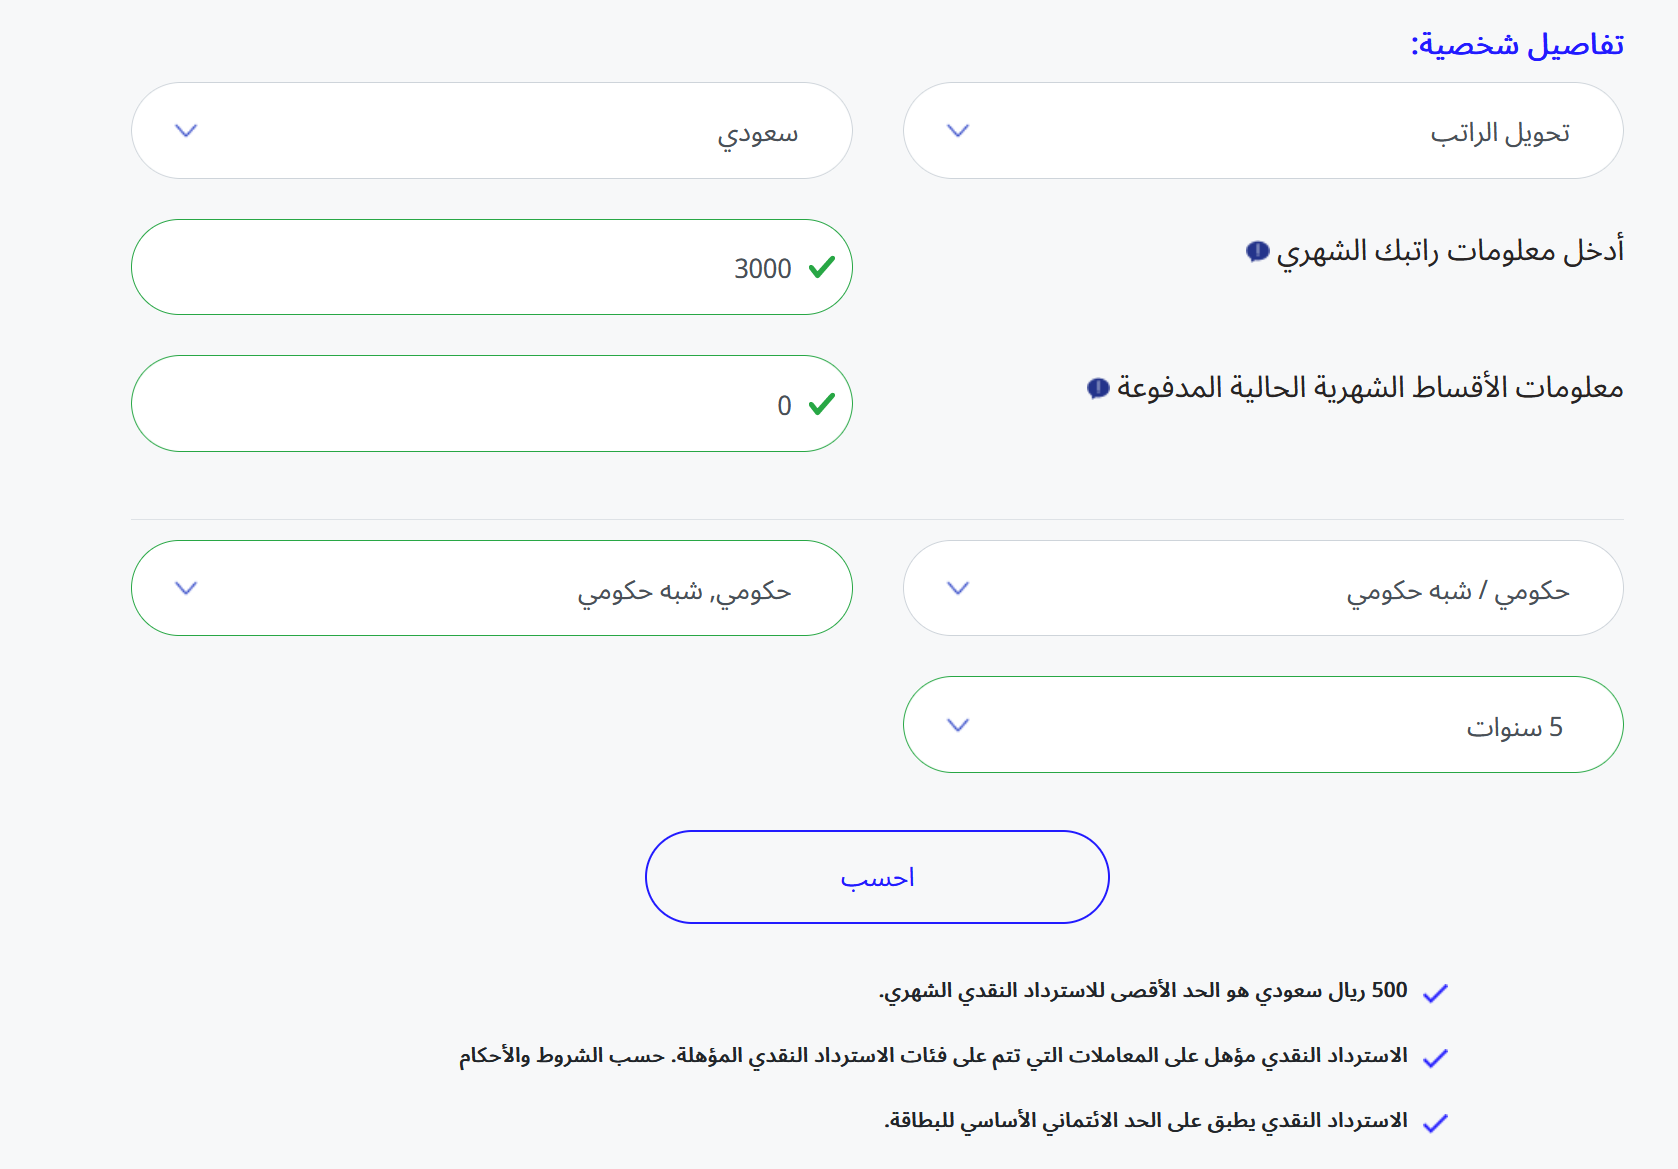
Task: Click the chevron arrow in سعودي dropdown
Action: pos(186,131)
